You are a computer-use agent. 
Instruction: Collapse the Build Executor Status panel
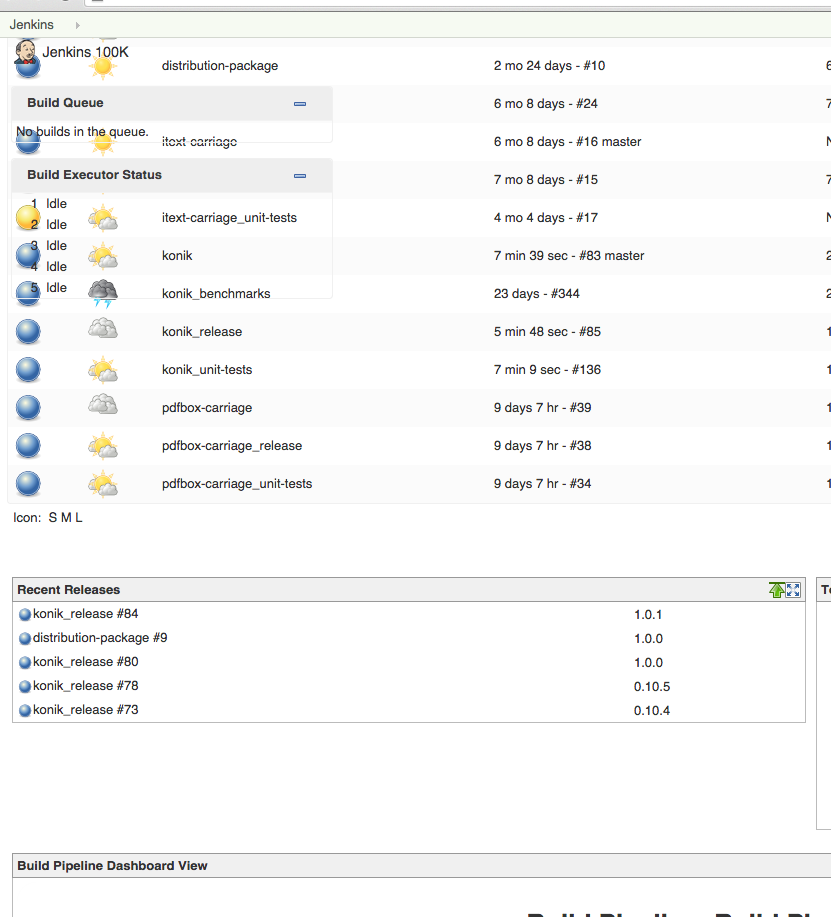tap(300, 176)
